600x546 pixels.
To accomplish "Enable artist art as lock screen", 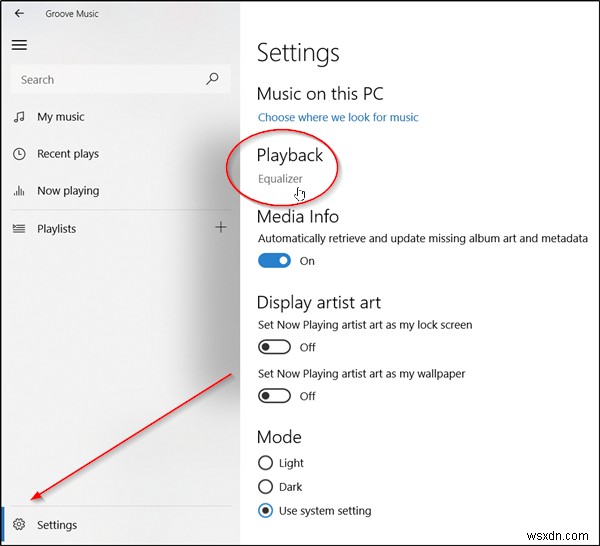I will [x=274, y=347].
